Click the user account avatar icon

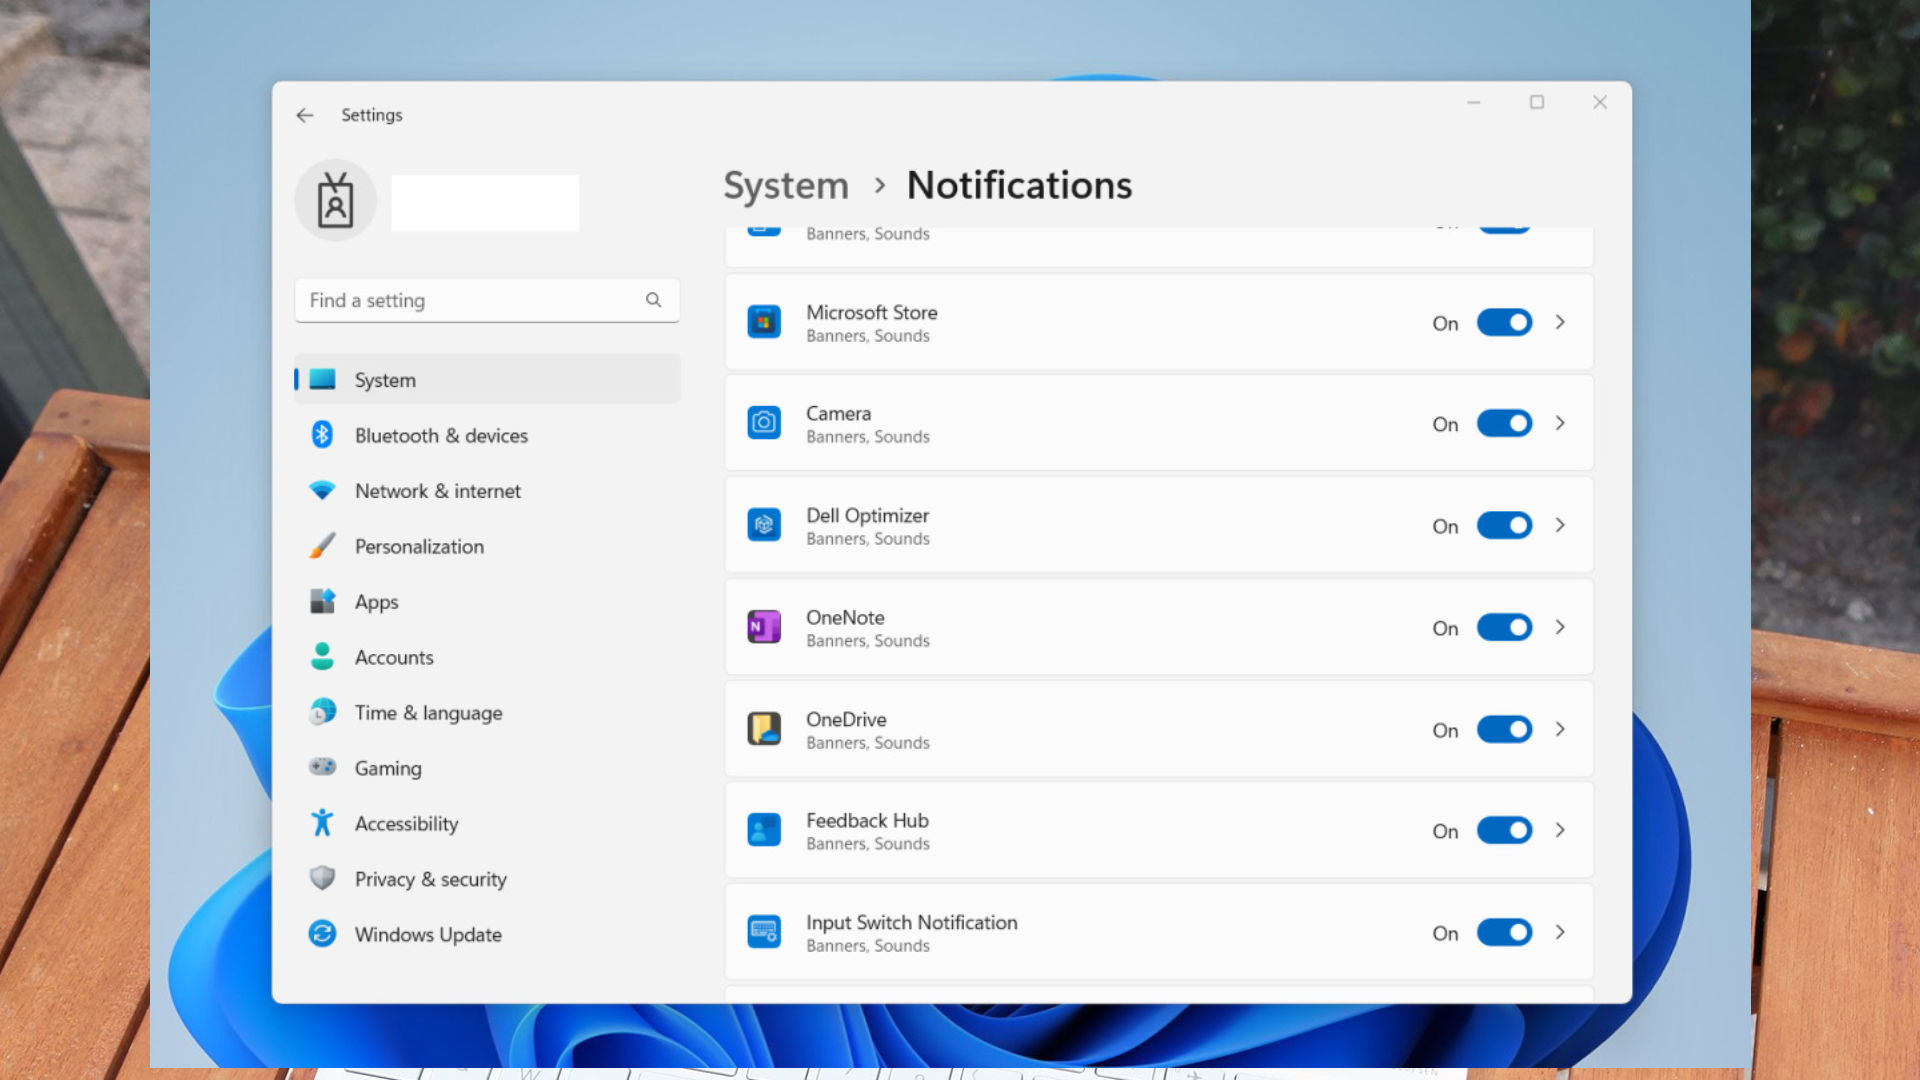click(x=335, y=200)
